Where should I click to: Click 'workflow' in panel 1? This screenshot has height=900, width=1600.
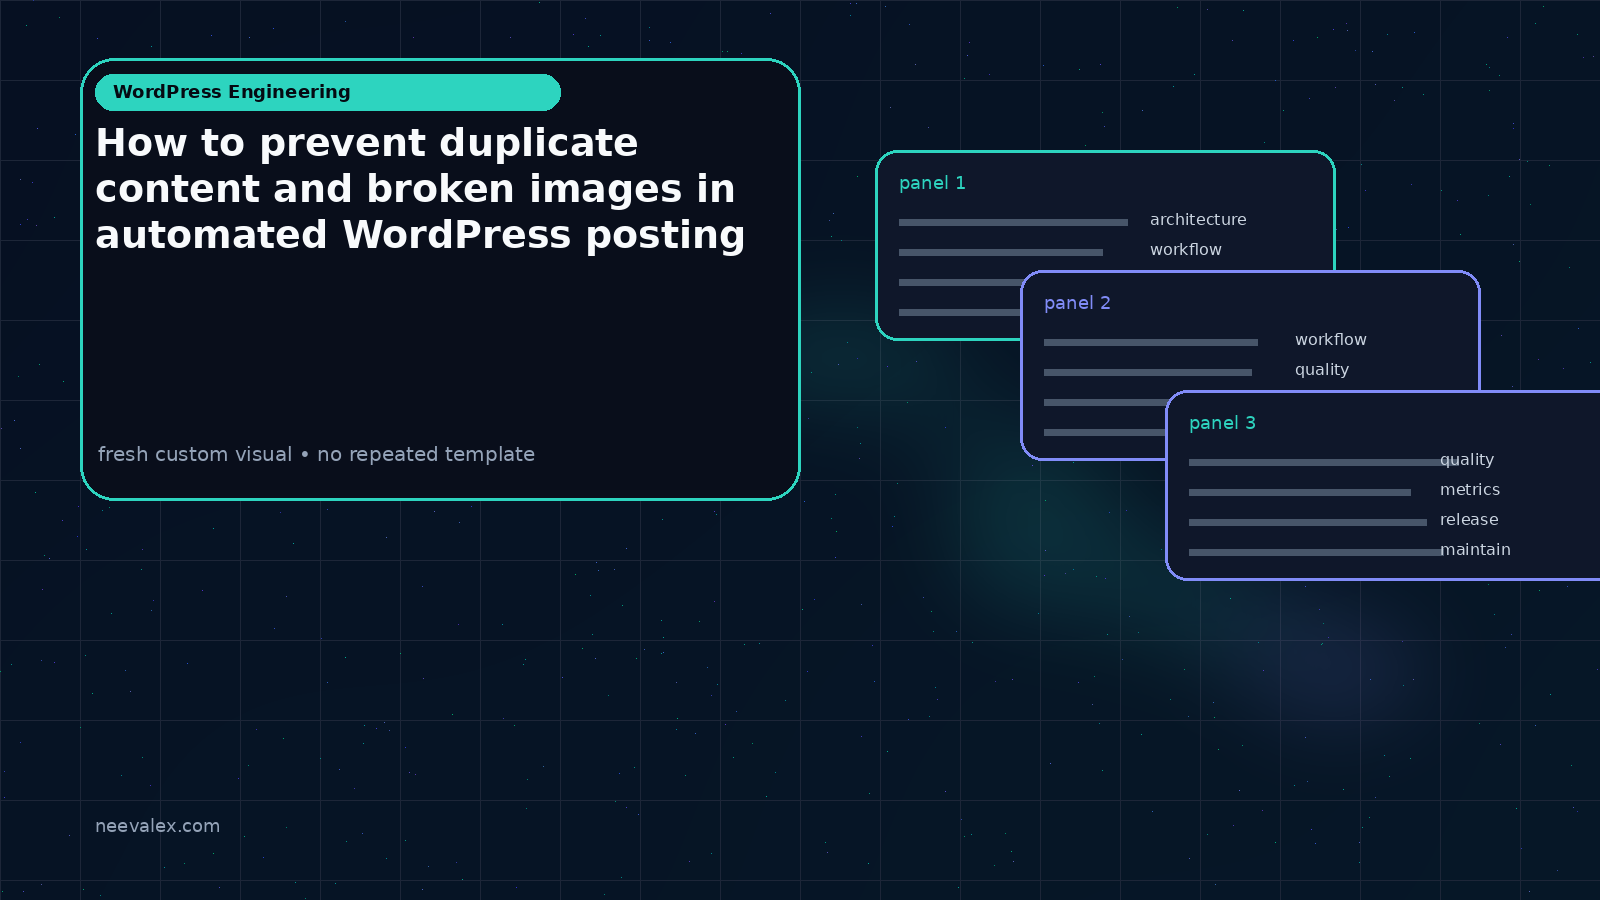[1186, 249]
